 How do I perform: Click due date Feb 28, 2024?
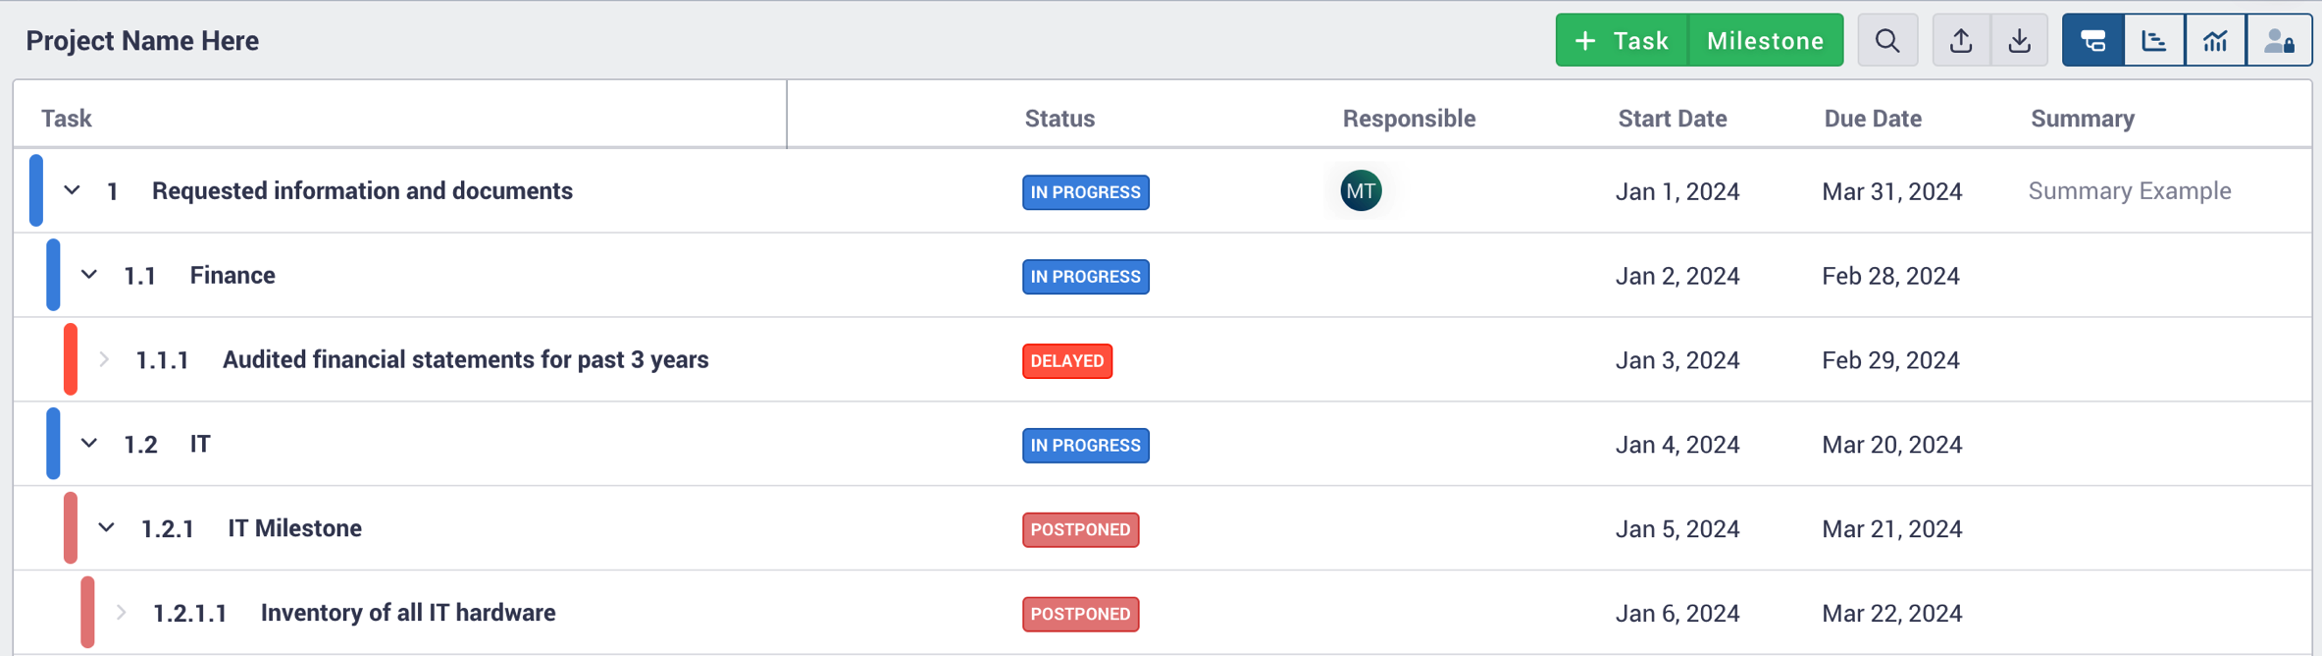coord(1890,276)
